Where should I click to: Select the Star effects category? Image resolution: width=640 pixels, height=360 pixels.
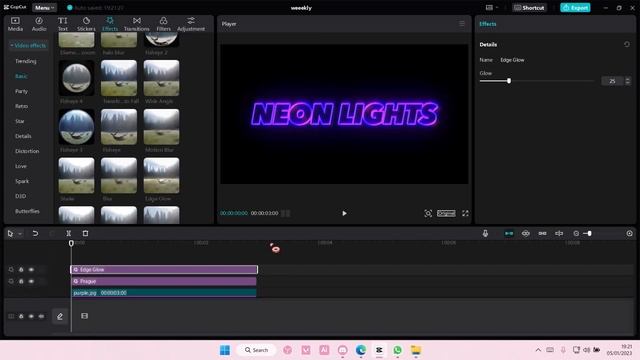(20, 121)
